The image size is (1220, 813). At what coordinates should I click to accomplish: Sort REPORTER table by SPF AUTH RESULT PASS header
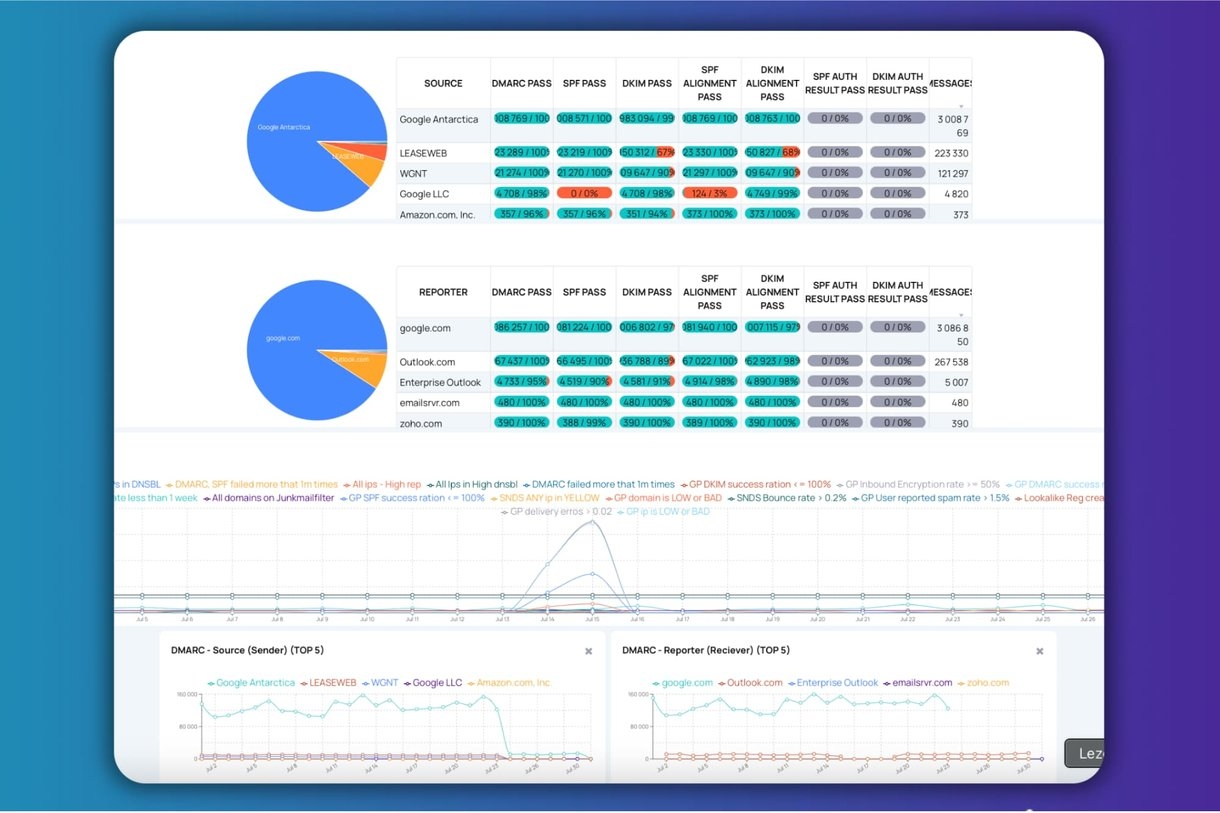[835, 292]
